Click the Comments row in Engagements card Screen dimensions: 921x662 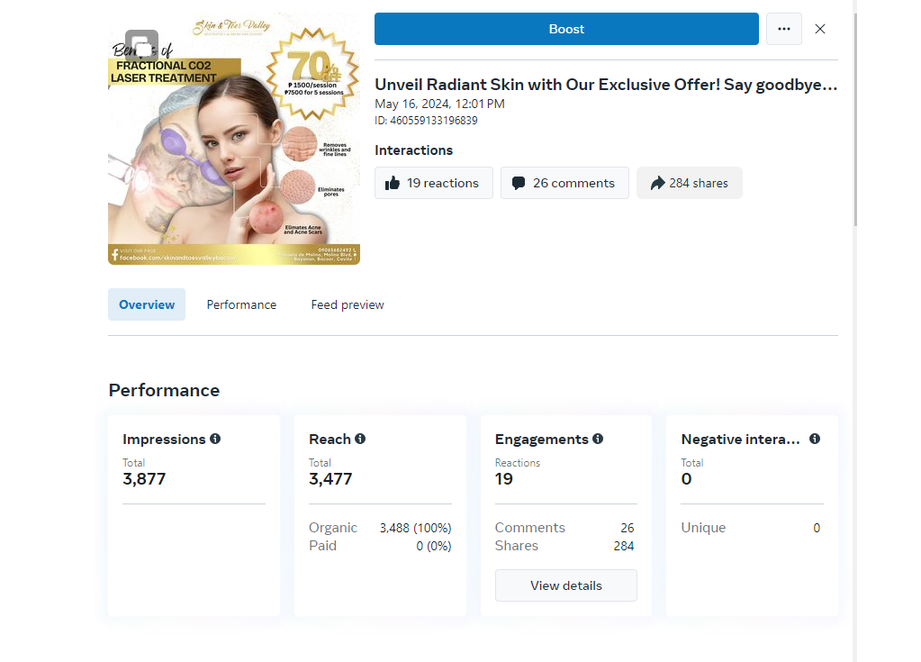[565, 527]
